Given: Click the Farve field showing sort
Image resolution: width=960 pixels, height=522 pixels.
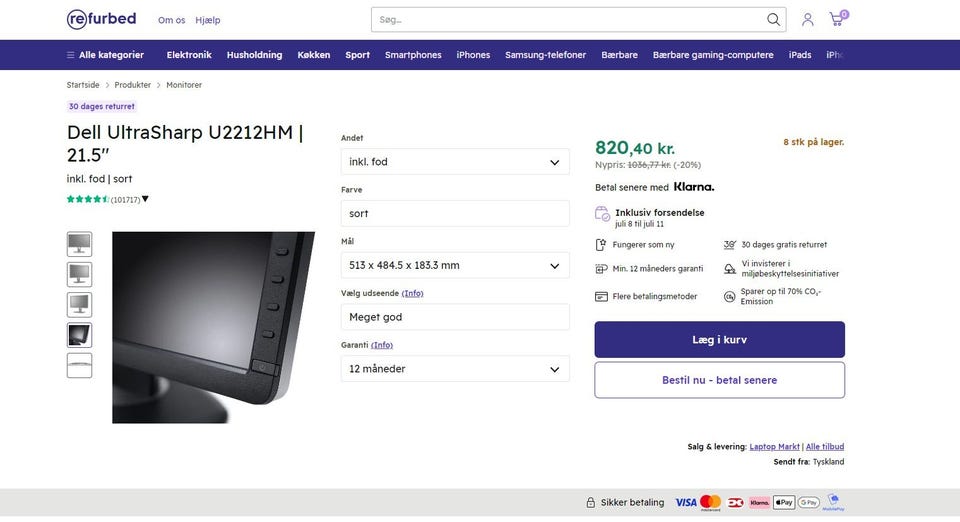Looking at the screenshot, I should pyautogui.click(x=455, y=214).
